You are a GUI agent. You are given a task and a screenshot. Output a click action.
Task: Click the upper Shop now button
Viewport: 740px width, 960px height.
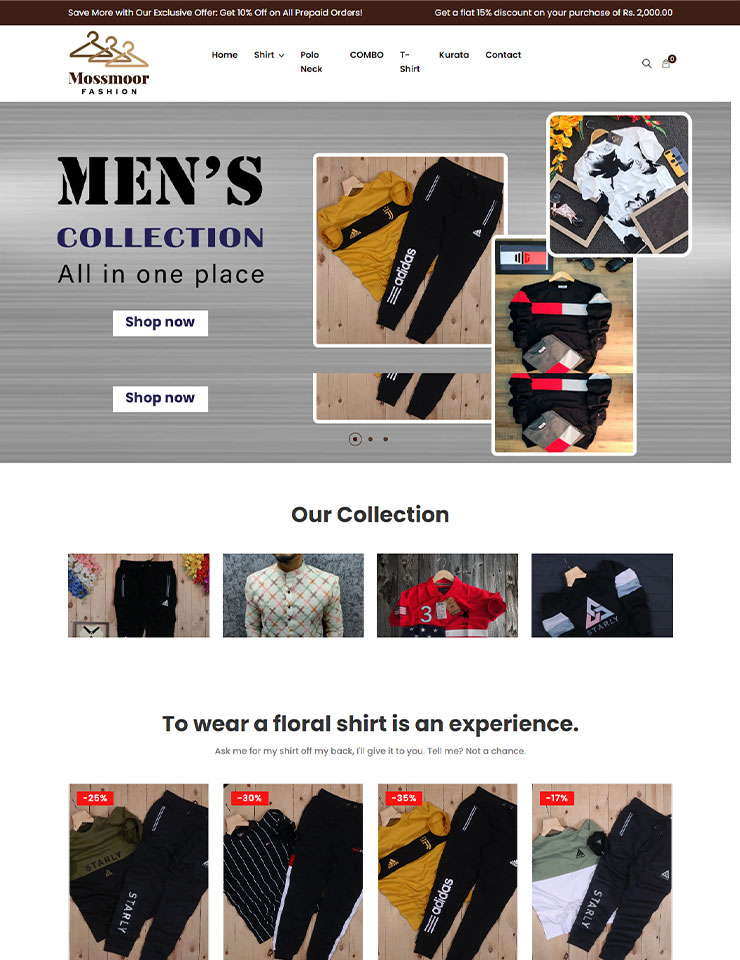pos(160,323)
